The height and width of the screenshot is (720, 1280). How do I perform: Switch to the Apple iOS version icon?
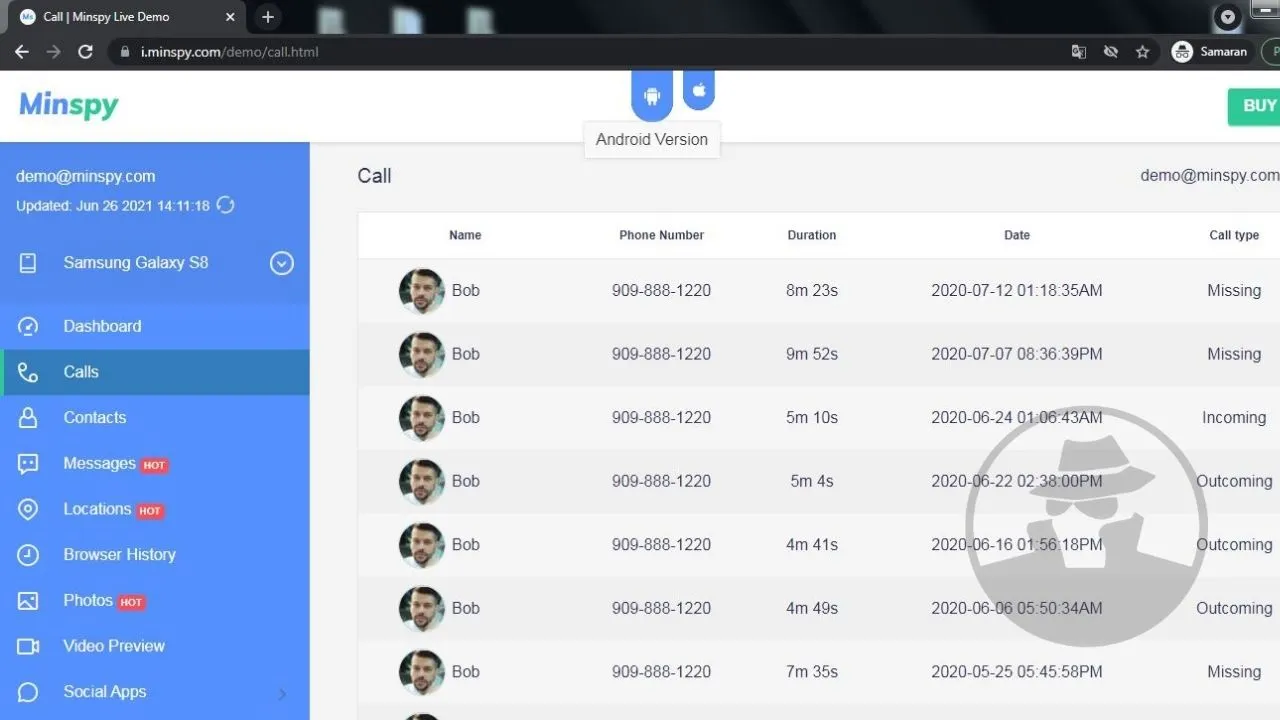point(699,90)
